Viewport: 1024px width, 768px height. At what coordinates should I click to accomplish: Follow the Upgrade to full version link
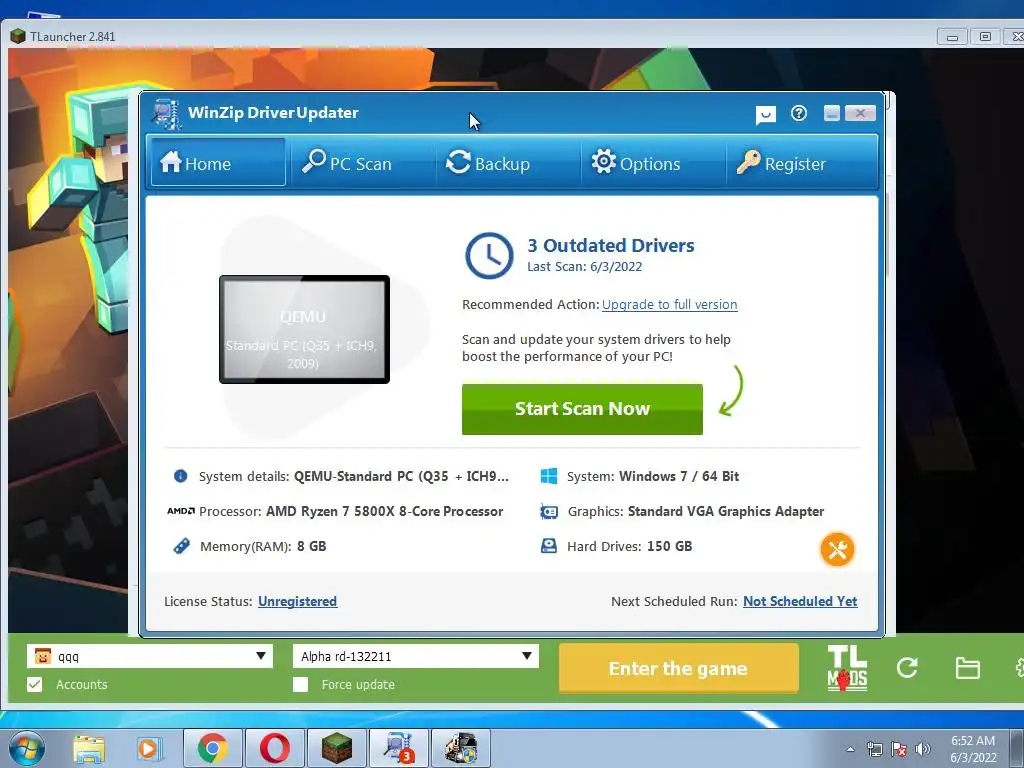(x=669, y=304)
